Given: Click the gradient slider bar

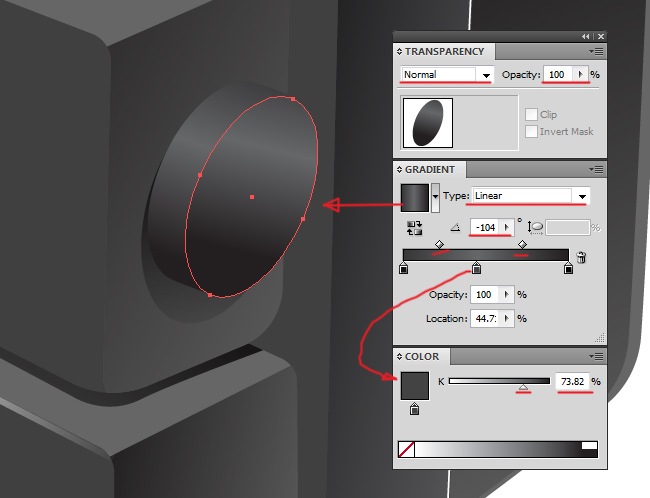Looking at the screenshot, I should [x=486, y=255].
